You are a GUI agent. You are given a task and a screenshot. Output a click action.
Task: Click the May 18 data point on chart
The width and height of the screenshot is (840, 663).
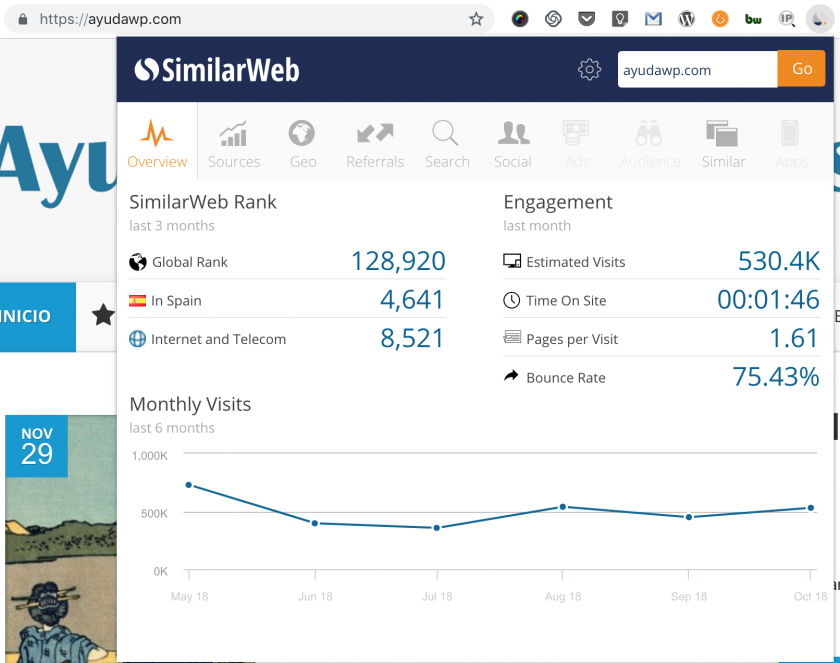[x=188, y=485]
